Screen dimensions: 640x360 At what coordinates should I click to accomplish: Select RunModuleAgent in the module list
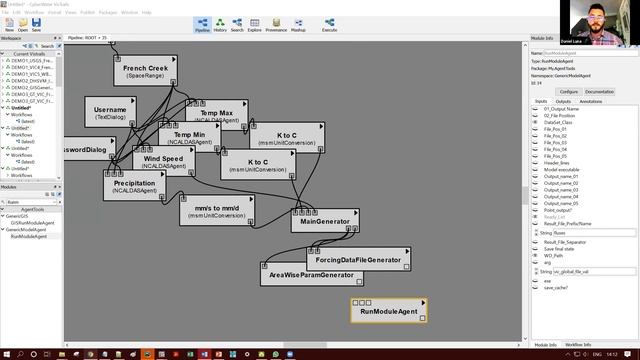(29, 236)
